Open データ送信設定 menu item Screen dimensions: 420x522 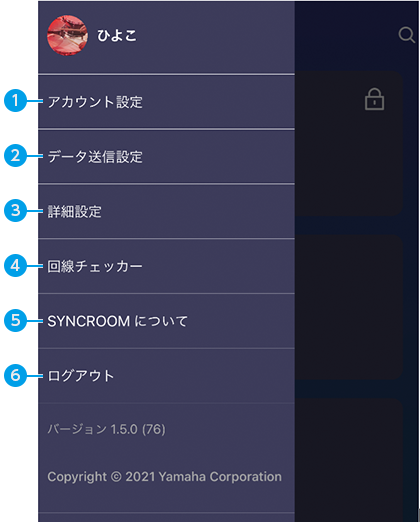pyautogui.click(x=166, y=157)
